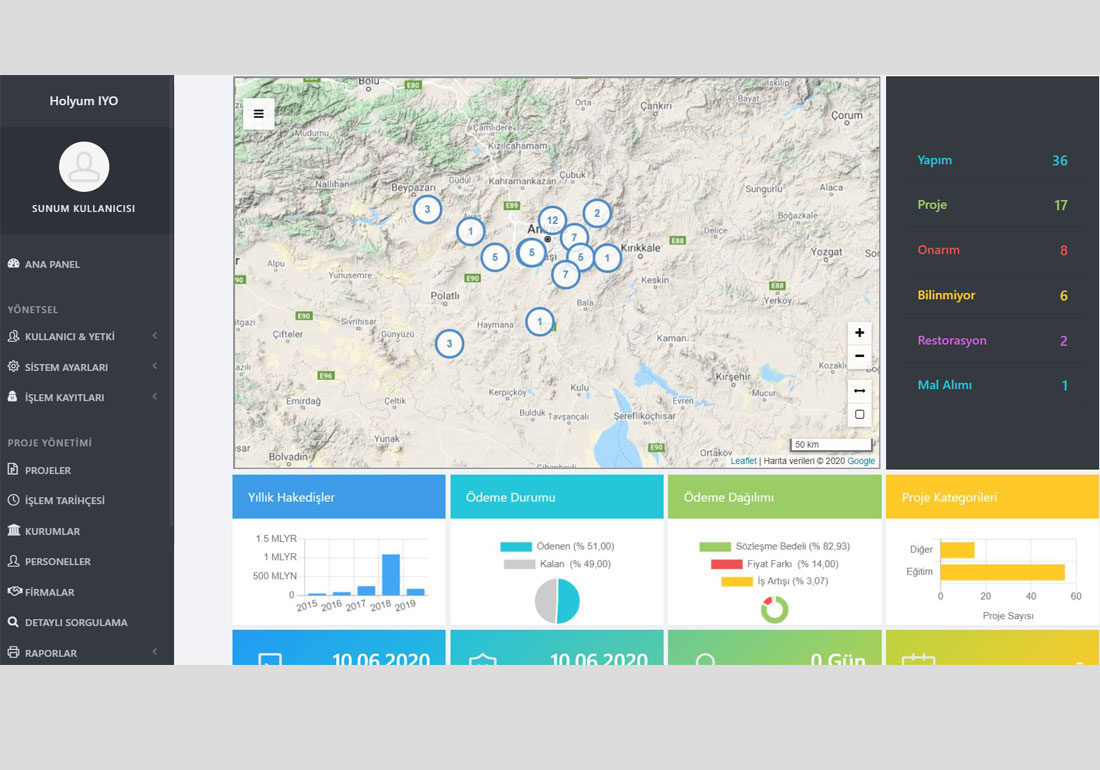Image resolution: width=1100 pixels, height=770 pixels.
Task: Click the cluster 1 near Haymana
Action: point(539,322)
